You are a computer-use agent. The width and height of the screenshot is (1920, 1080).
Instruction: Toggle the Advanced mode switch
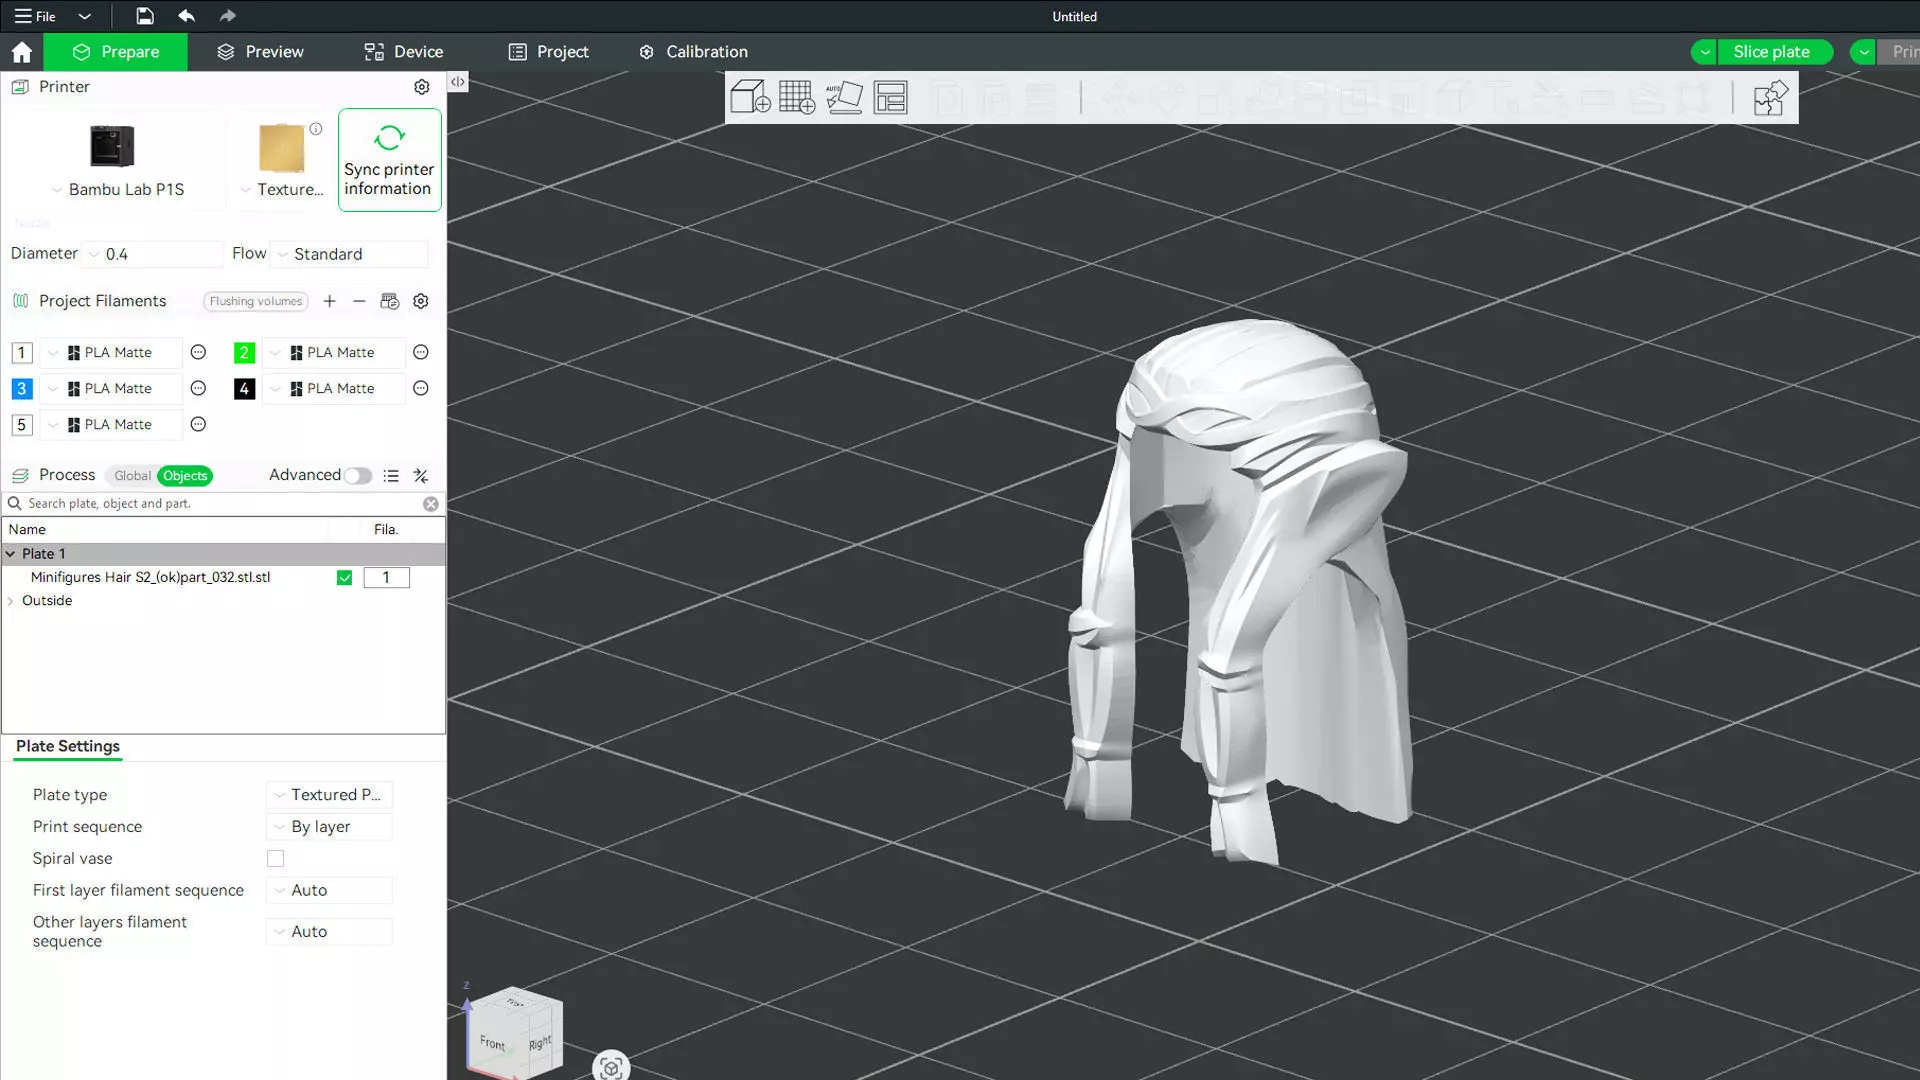point(357,476)
